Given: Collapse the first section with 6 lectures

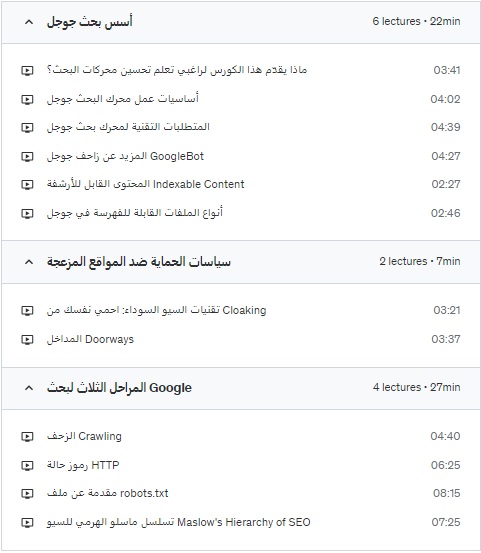Looking at the screenshot, I should 29,22.
